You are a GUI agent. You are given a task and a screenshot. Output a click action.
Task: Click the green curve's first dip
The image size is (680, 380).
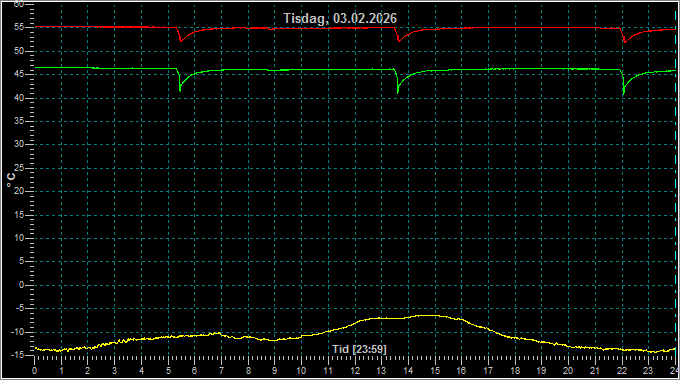pyautogui.click(x=180, y=90)
